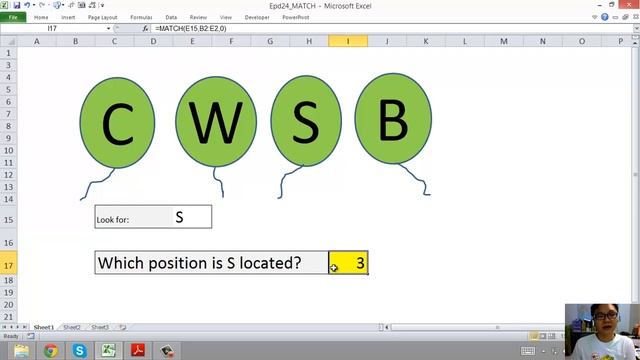Open the View ribbon tab
The height and width of the screenshot is (360, 640).
click(226, 18)
